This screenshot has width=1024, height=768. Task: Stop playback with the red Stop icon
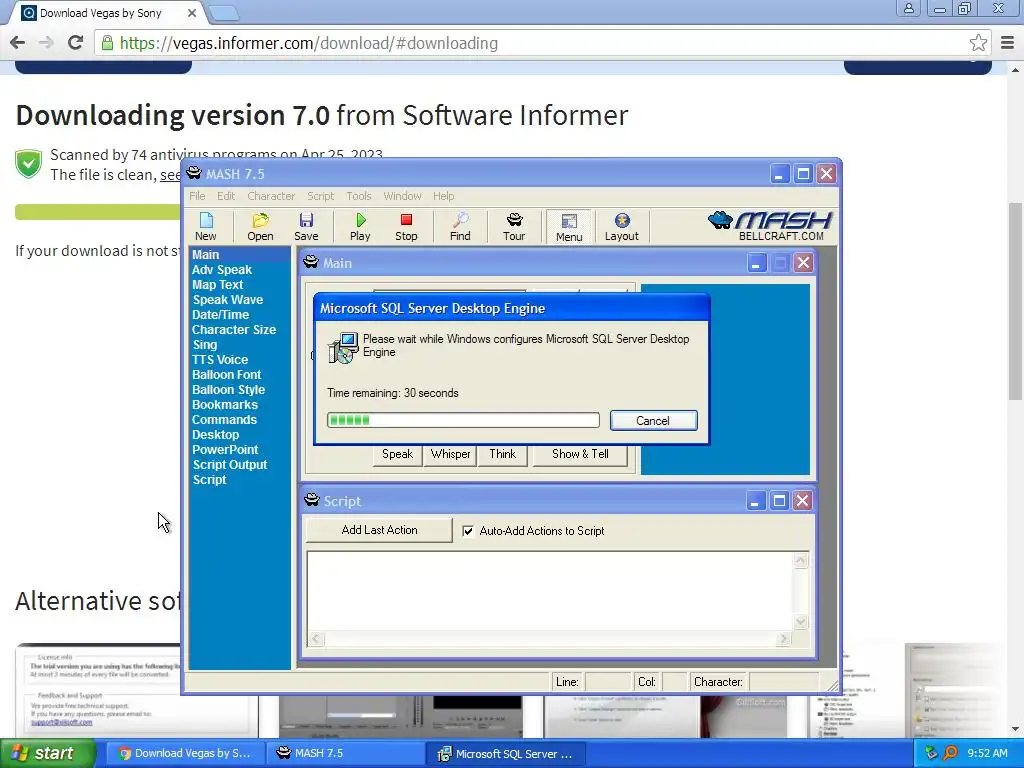point(406,227)
